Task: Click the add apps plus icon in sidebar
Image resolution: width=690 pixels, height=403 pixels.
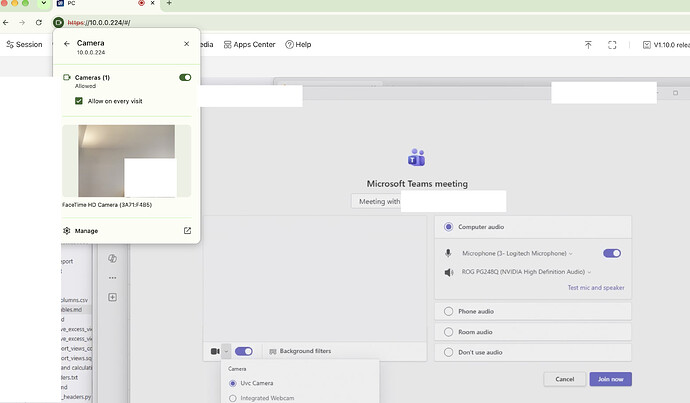Action: click(113, 297)
